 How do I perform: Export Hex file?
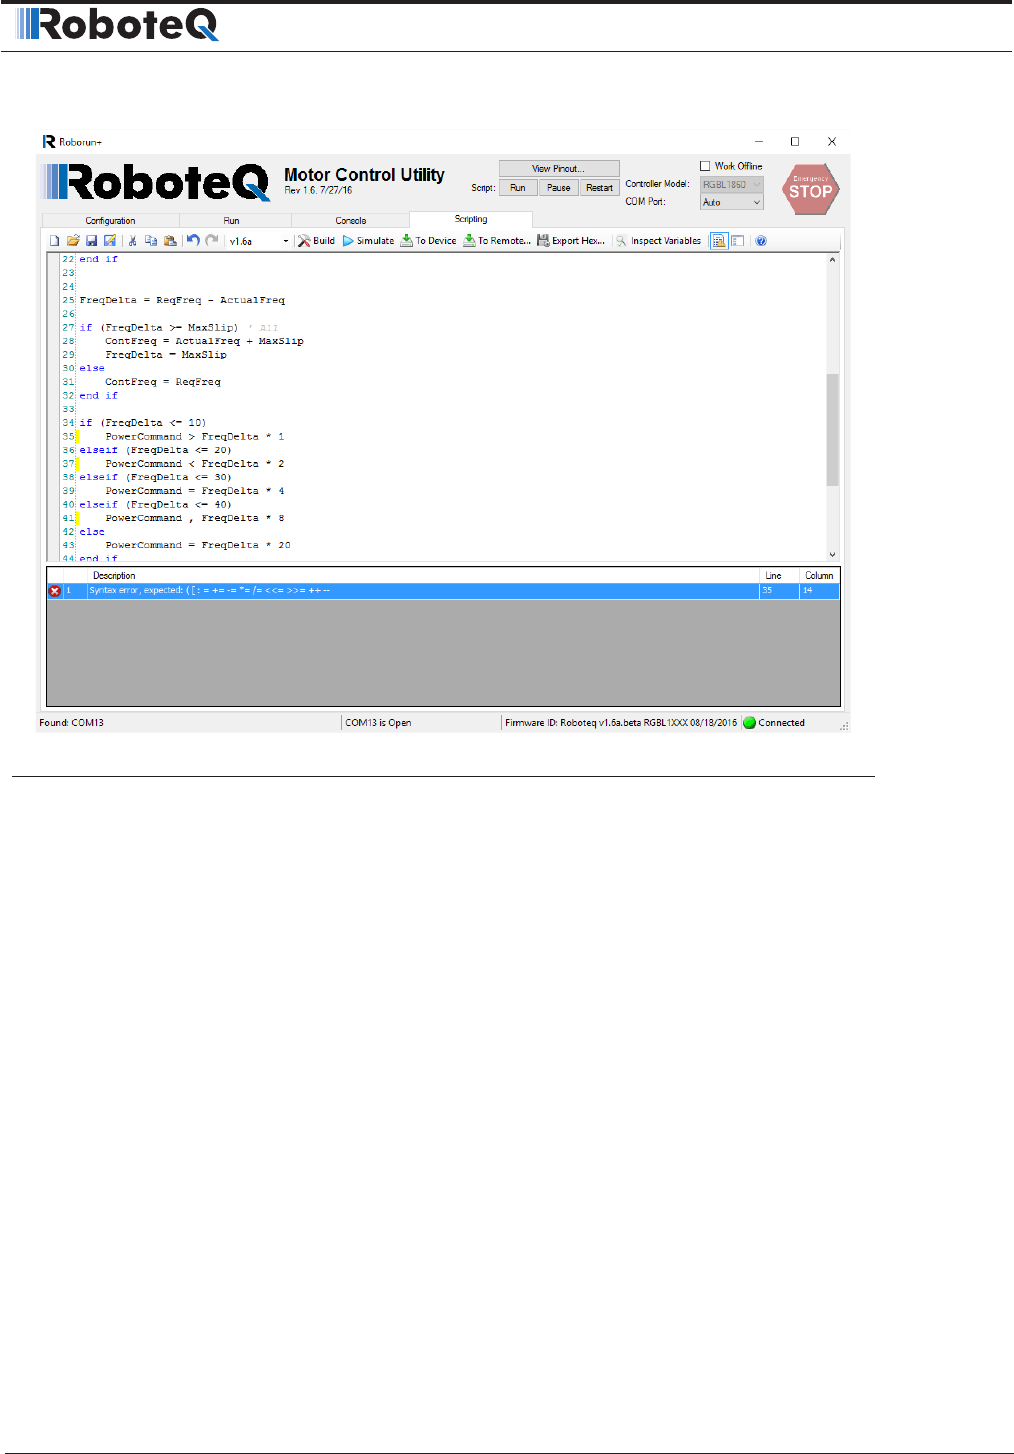coord(571,241)
